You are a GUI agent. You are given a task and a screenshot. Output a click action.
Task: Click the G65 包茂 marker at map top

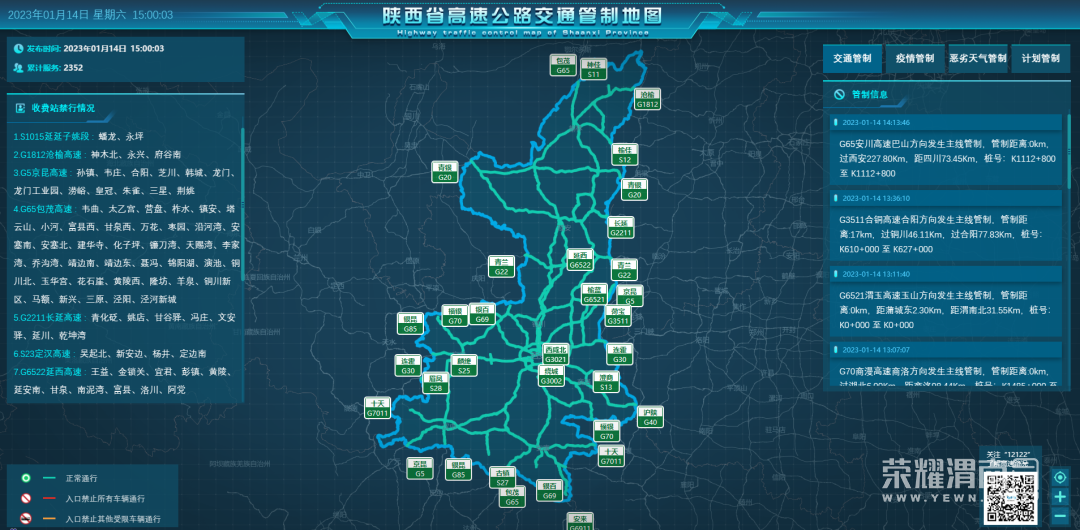point(563,66)
